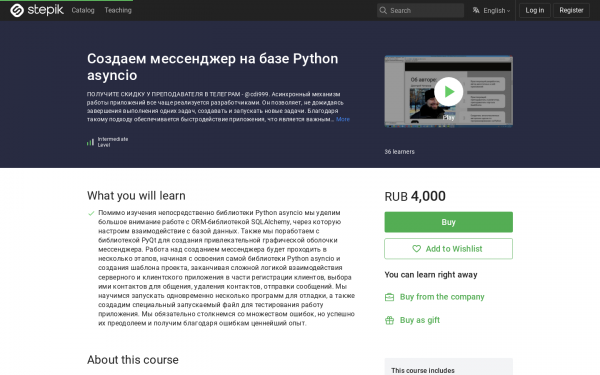Click the language translate icon

pos(476,10)
